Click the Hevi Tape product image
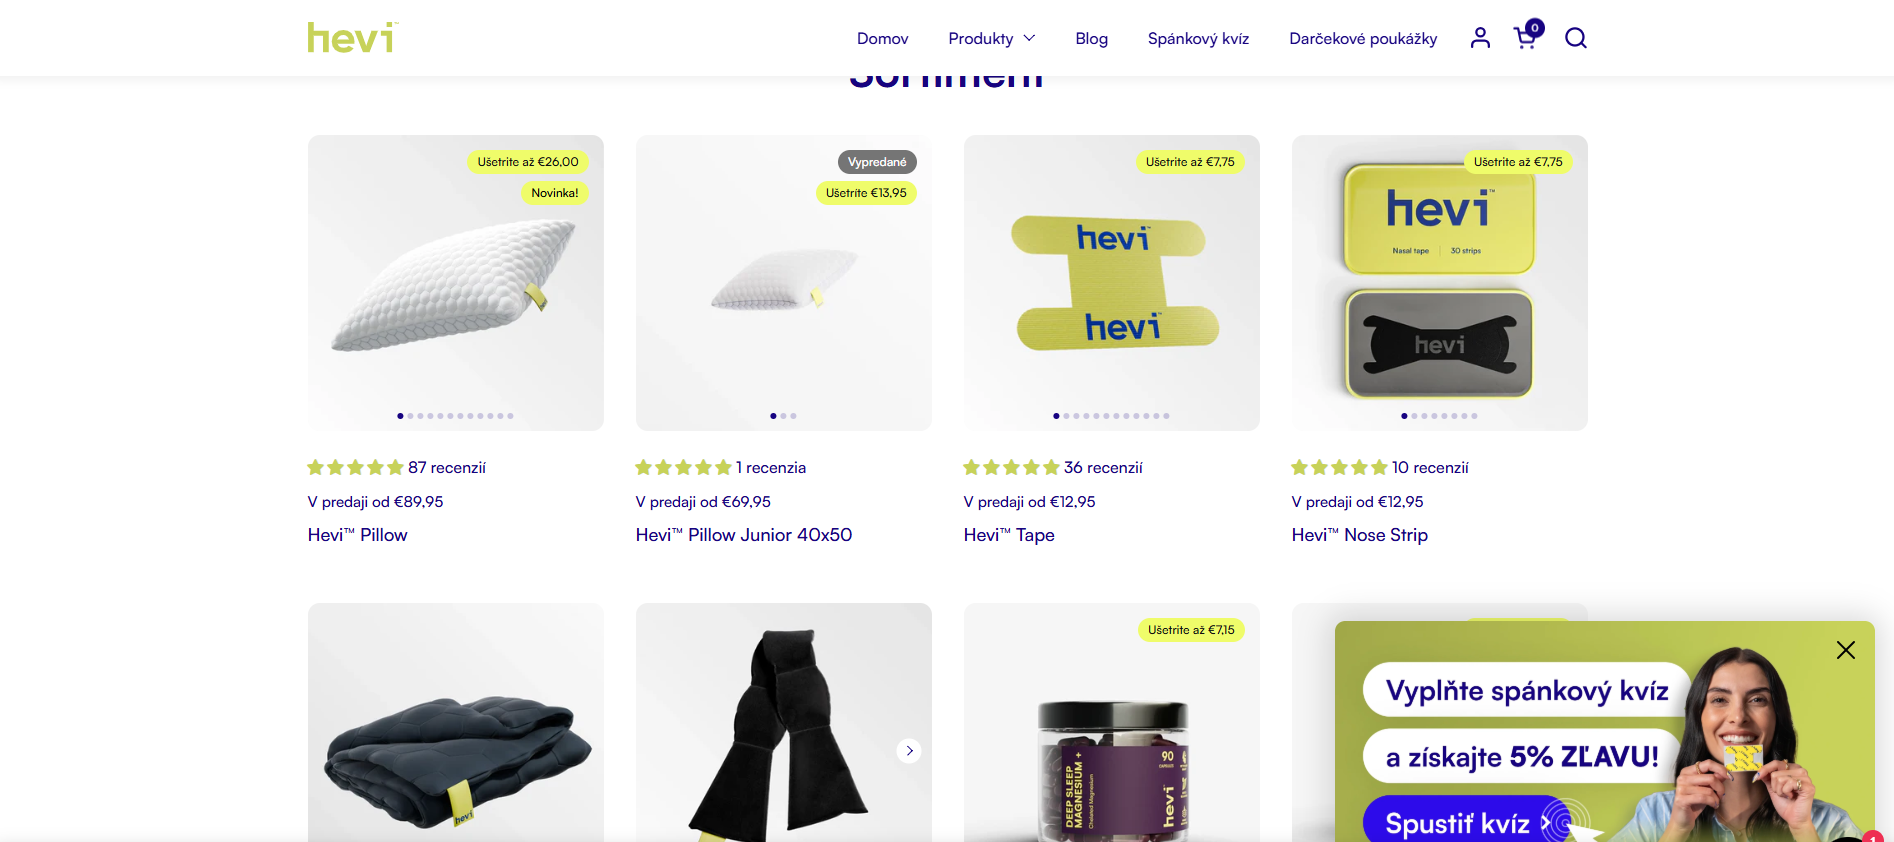The height and width of the screenshot is (842, 1894). point(1112,283)
